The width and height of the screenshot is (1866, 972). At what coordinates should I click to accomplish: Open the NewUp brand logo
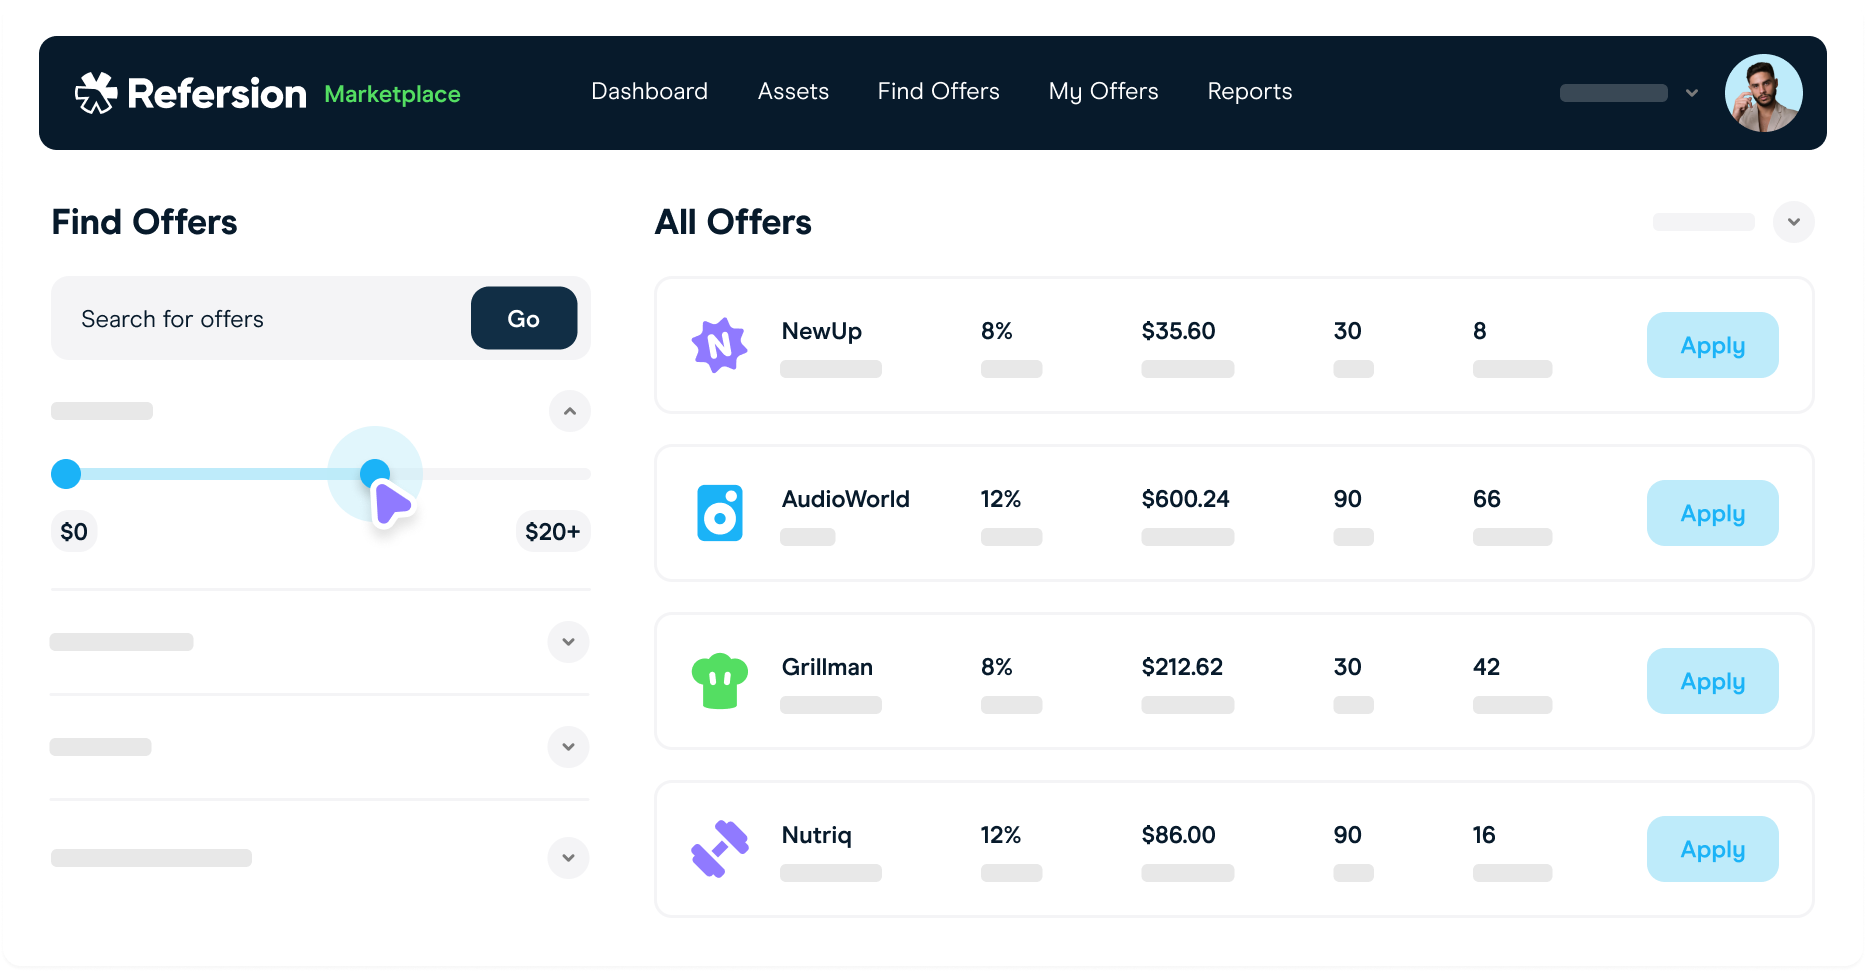[x=720, y=345]
